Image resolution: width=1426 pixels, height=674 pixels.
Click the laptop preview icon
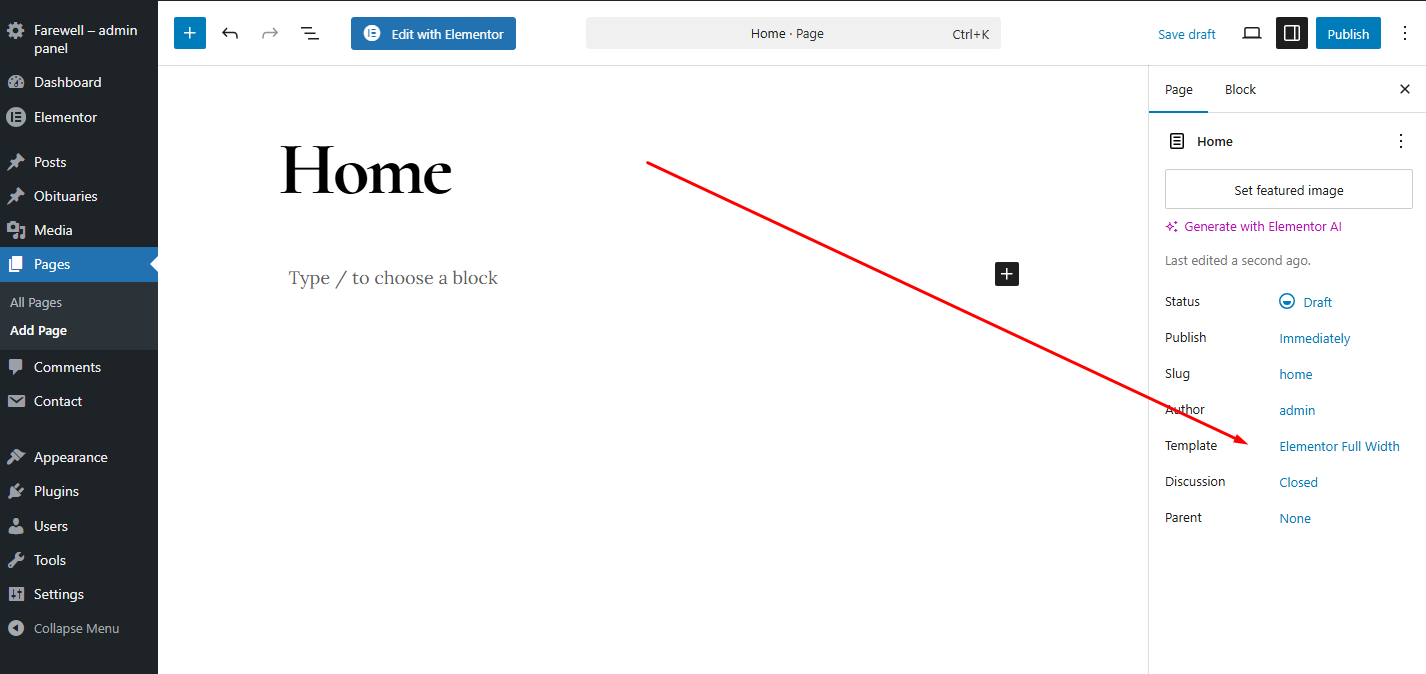click(x=1251, y=33)
